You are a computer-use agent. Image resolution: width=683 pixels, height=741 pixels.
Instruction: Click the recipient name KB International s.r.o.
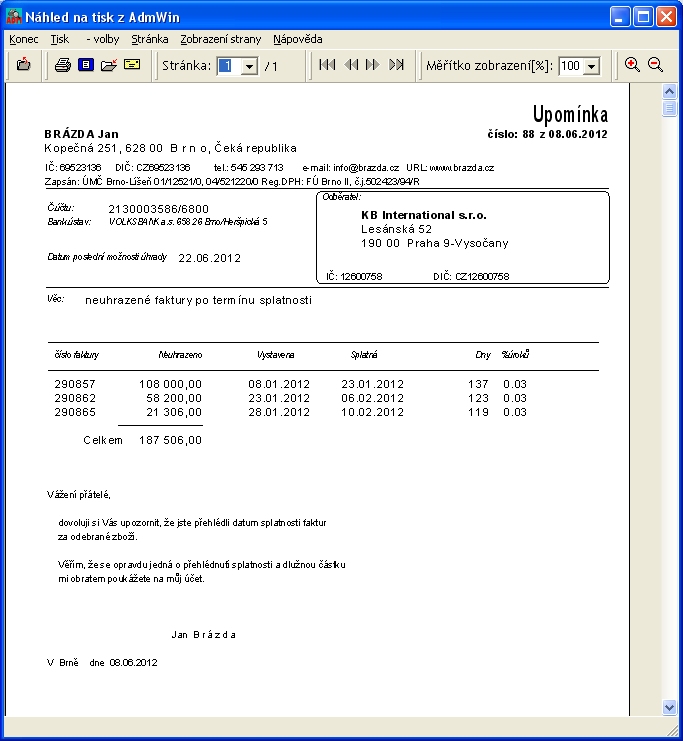point(424,215)
